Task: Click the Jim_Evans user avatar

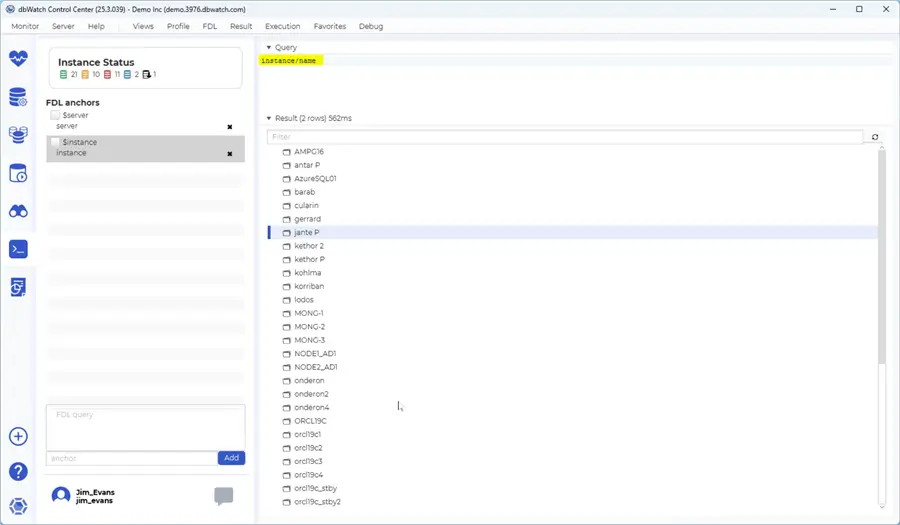Action: tap(61, 496)
